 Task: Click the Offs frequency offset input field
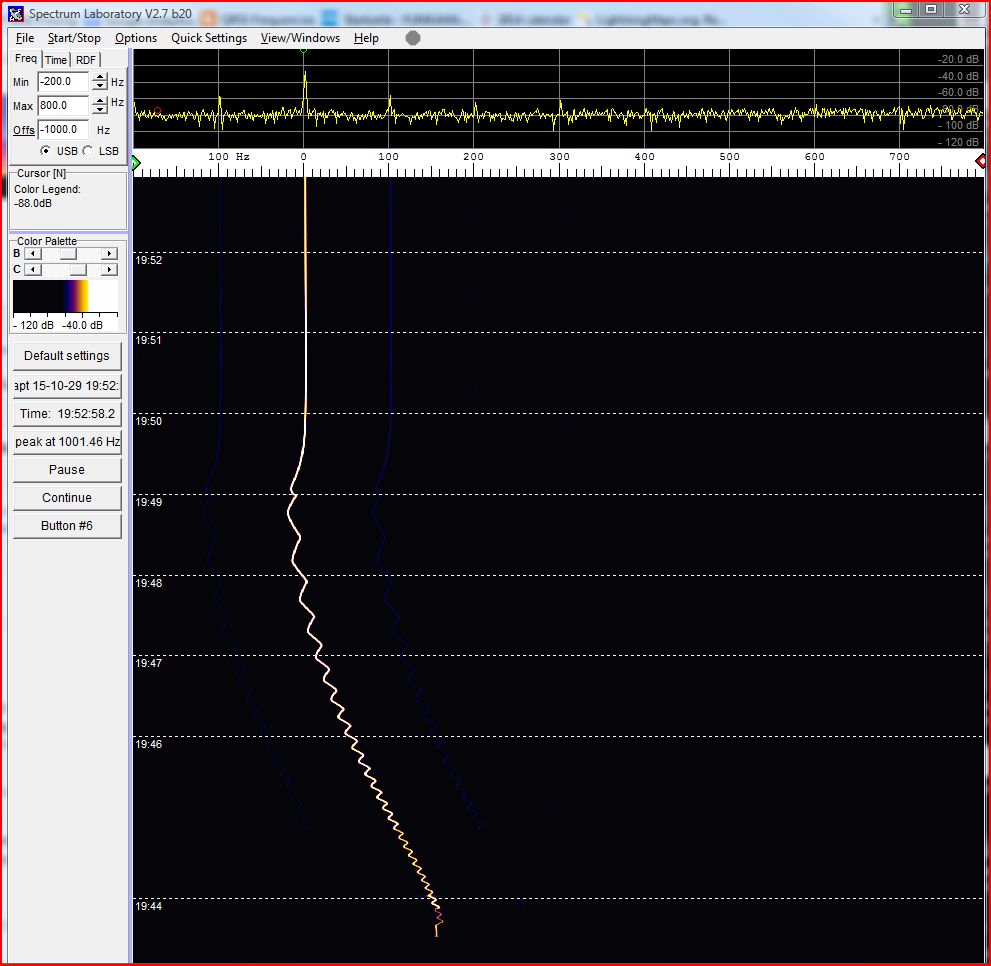[x=63, y=130]
